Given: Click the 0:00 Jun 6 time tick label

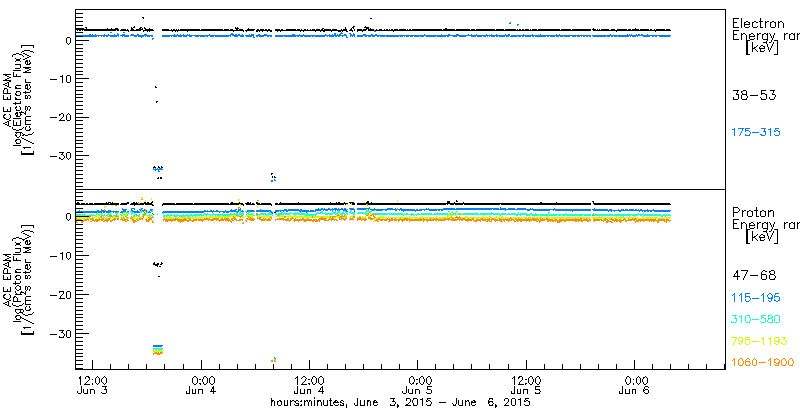Looking at the screenshot, I should (x=634, y=386).
